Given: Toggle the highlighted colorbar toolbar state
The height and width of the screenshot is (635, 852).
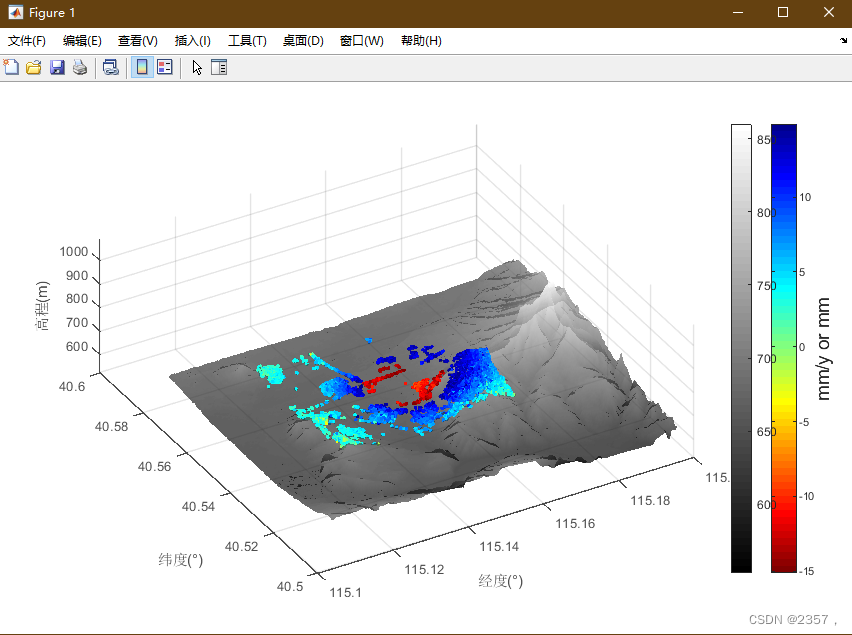Looking at the screenshot, I should click(x=141, y=67).
